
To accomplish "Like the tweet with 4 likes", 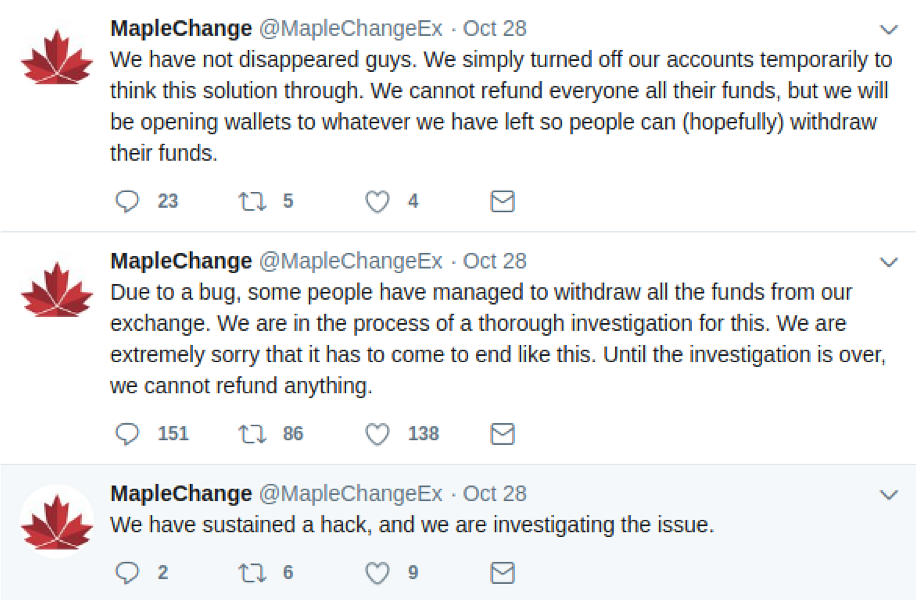I will pos(377,202).
